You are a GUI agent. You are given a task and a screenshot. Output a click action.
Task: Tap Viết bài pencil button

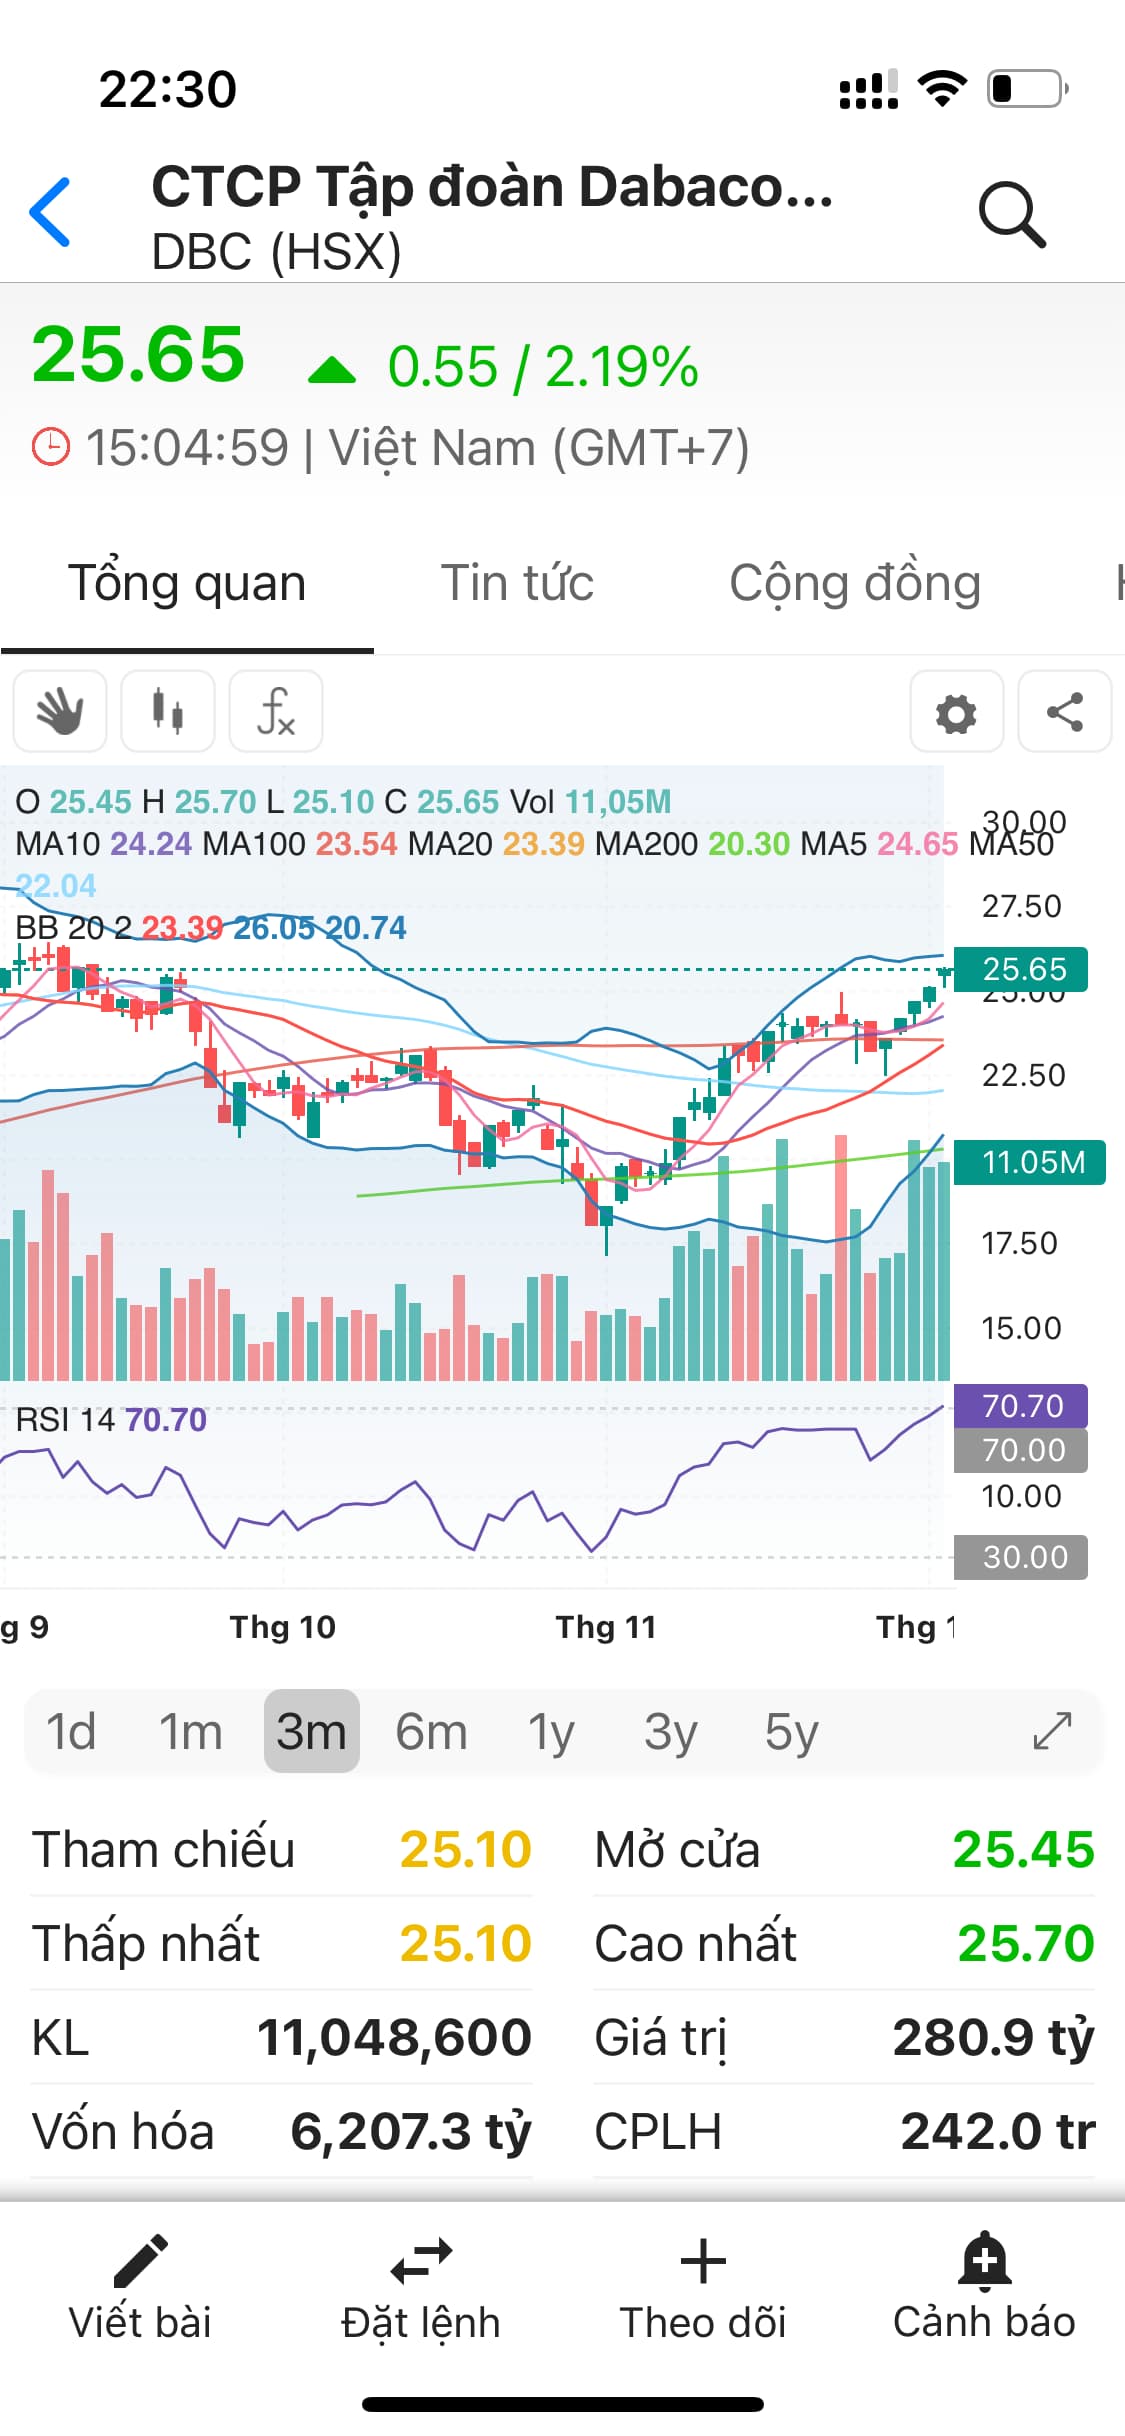140,2287
